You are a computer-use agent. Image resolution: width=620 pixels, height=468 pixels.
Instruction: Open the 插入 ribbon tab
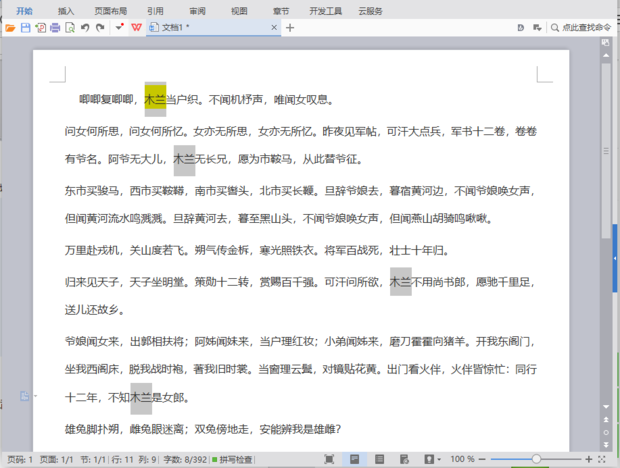66,11
